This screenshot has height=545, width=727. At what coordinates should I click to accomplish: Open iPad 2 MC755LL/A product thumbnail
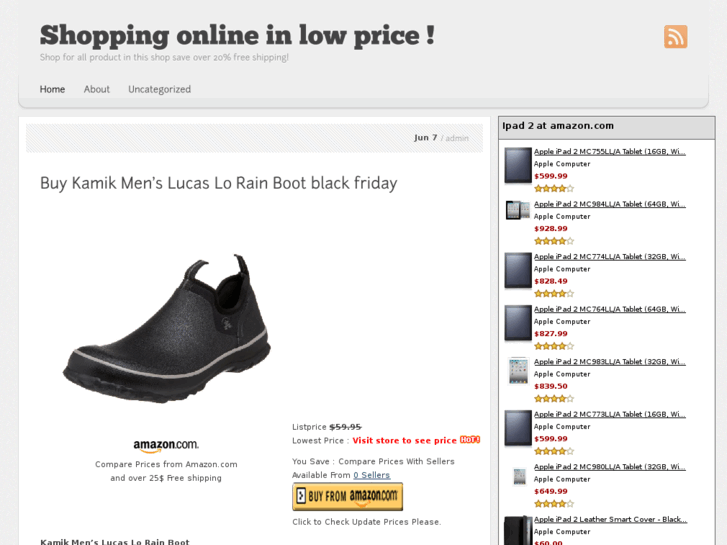[x=518, y=165]
